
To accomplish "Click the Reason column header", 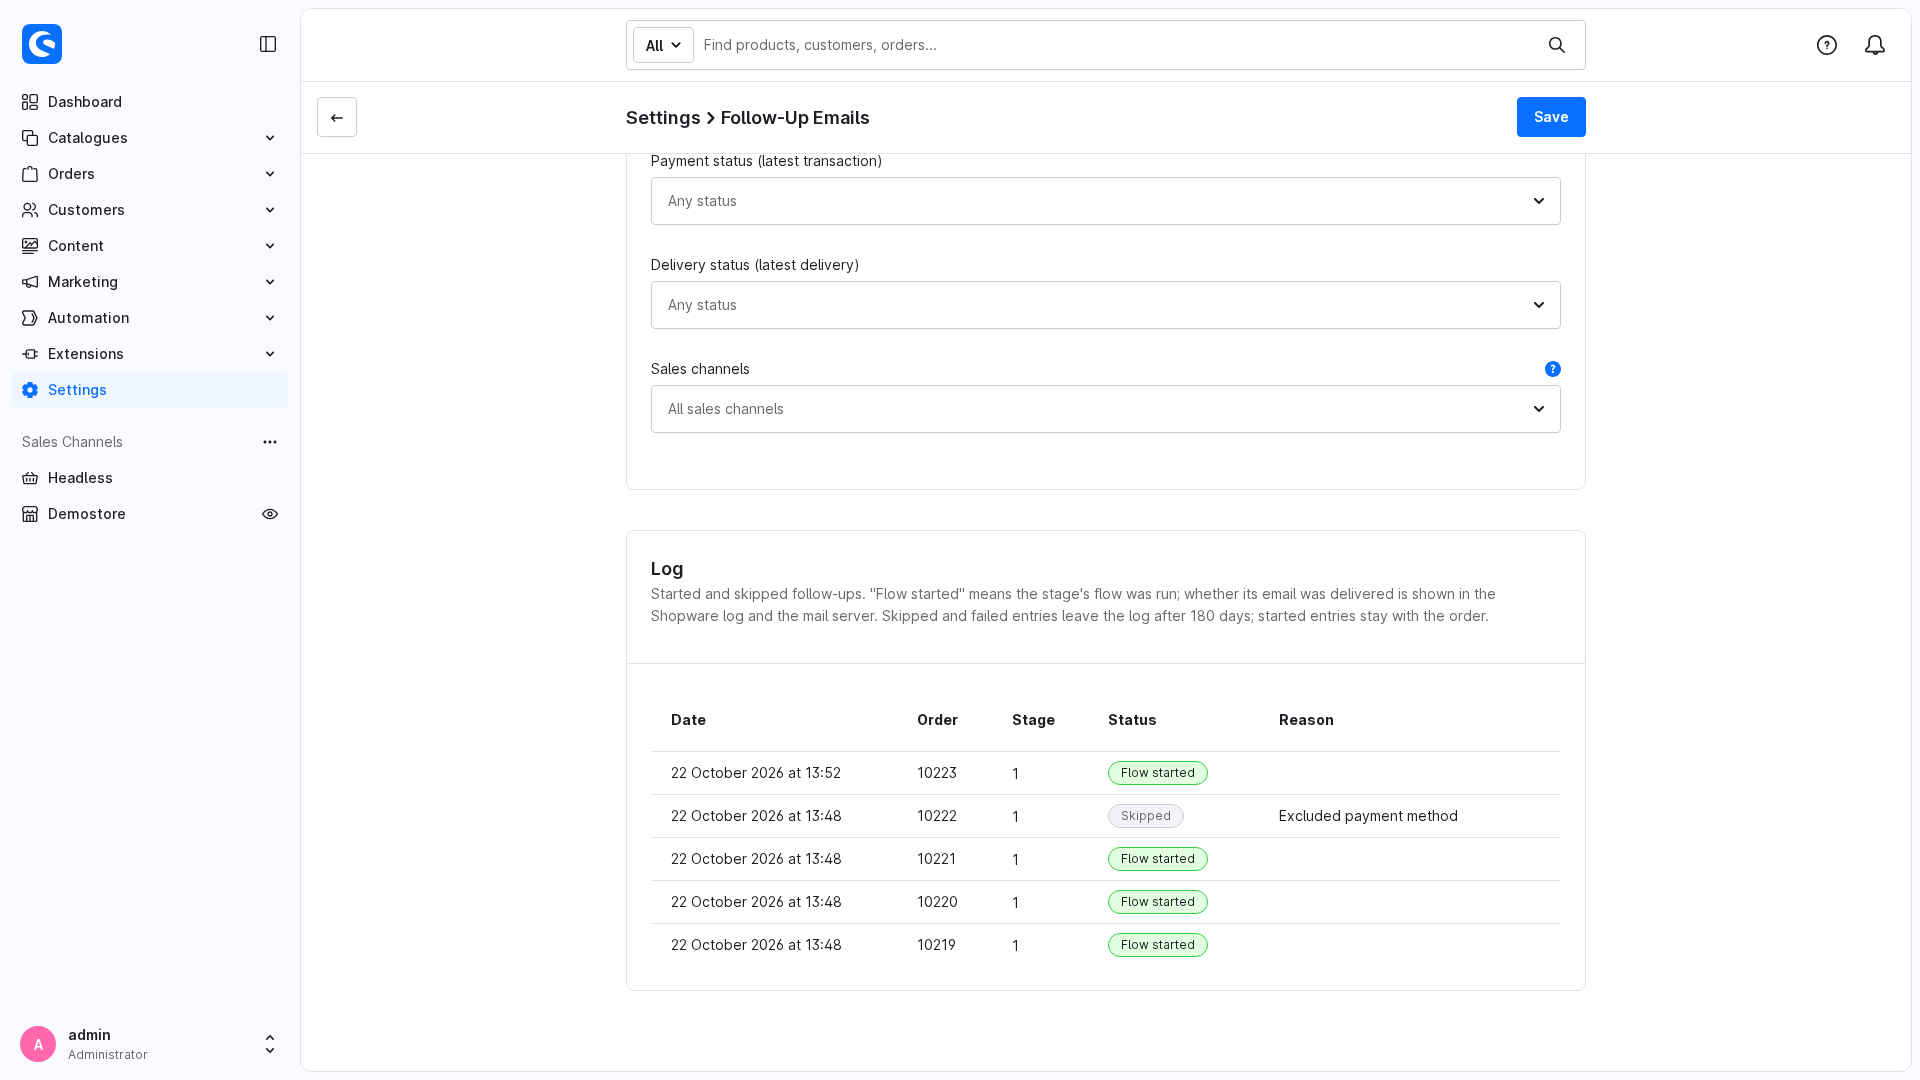I will click(x=1306, y=720).
